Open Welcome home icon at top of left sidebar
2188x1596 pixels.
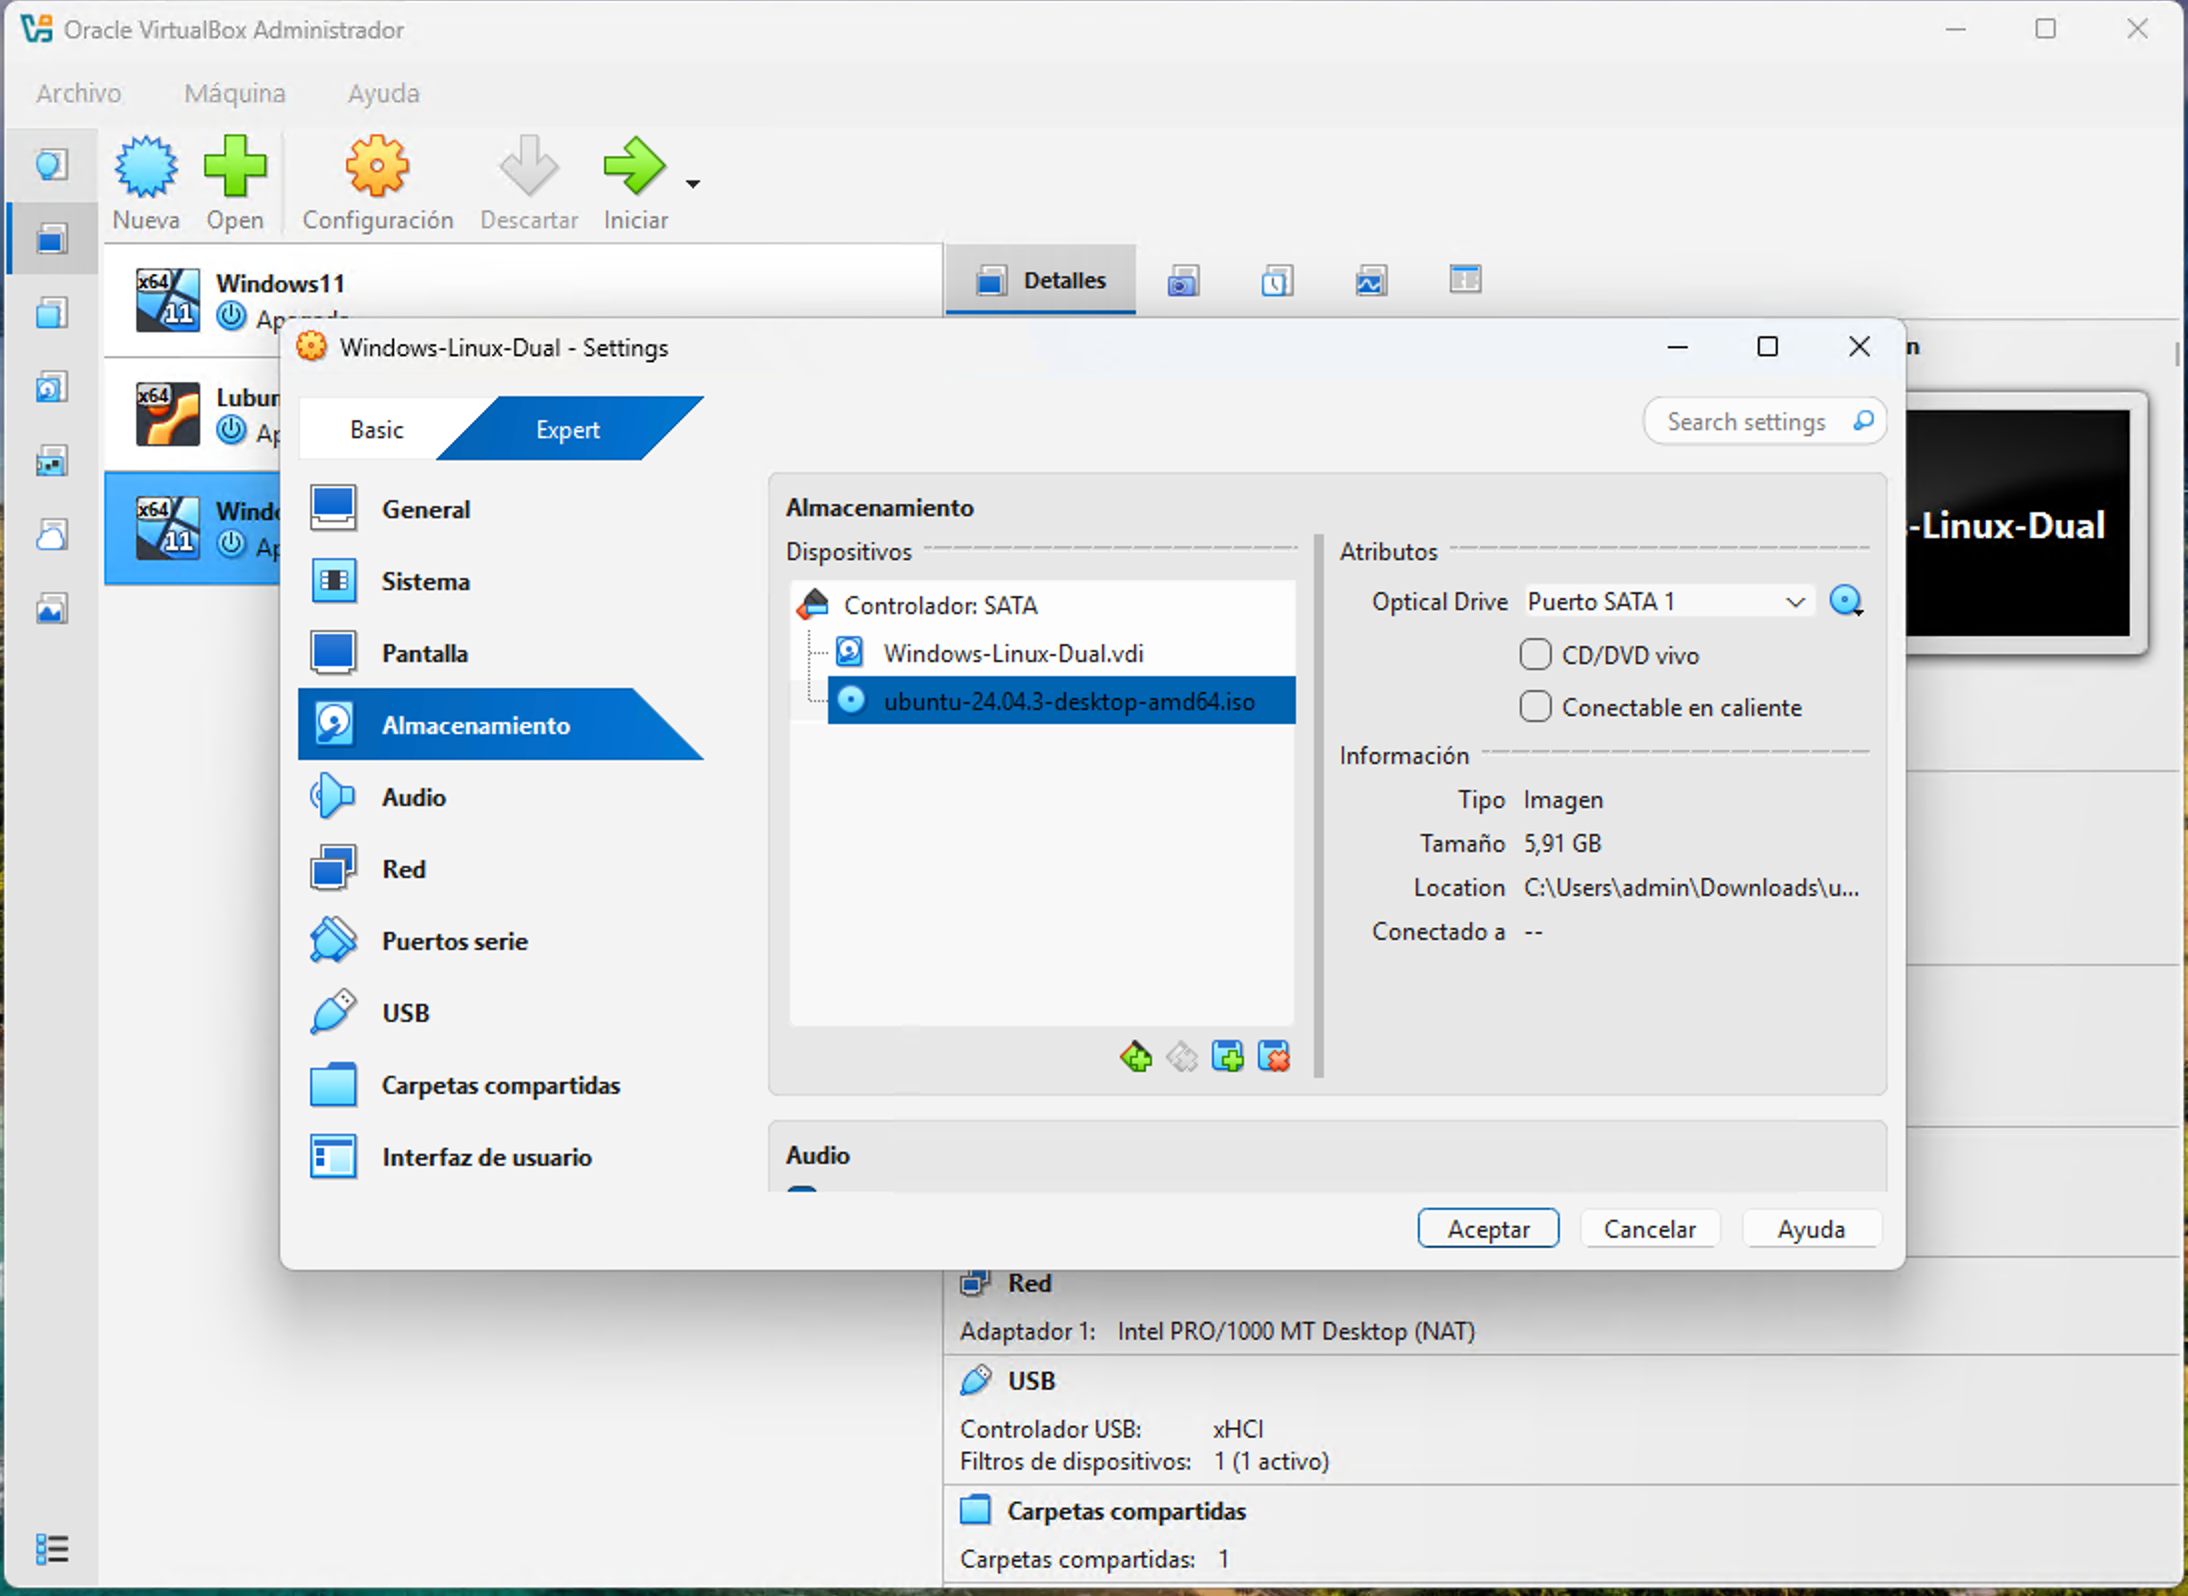point(52,165)
